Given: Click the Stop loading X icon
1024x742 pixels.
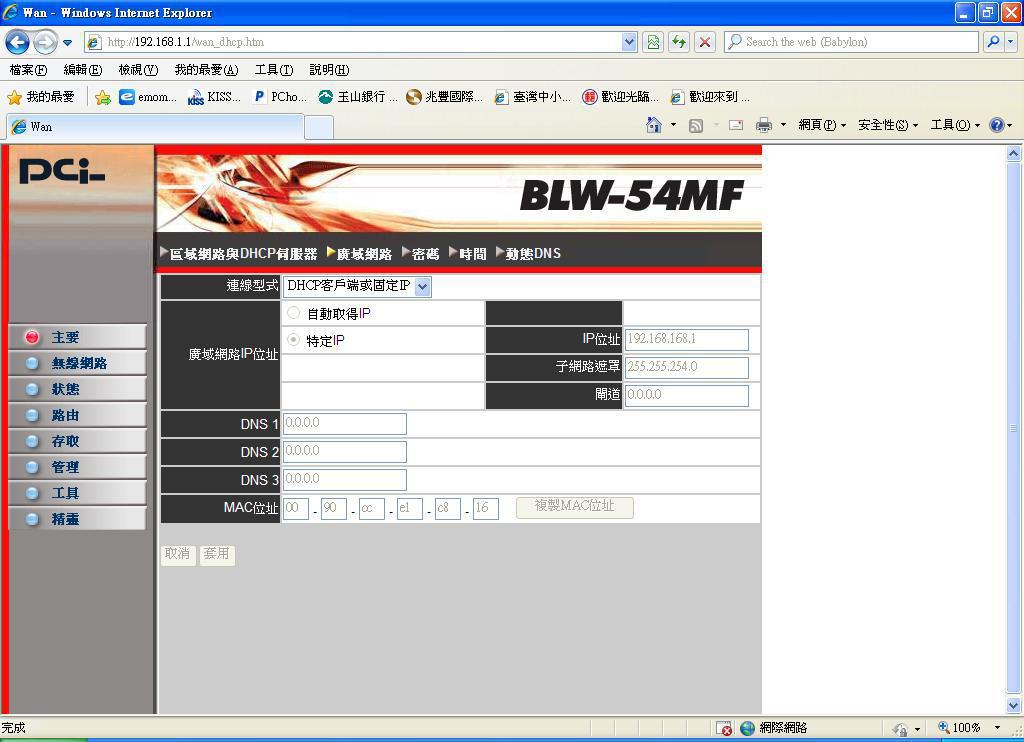Looking at the screenshot, I should pos(705,42).
